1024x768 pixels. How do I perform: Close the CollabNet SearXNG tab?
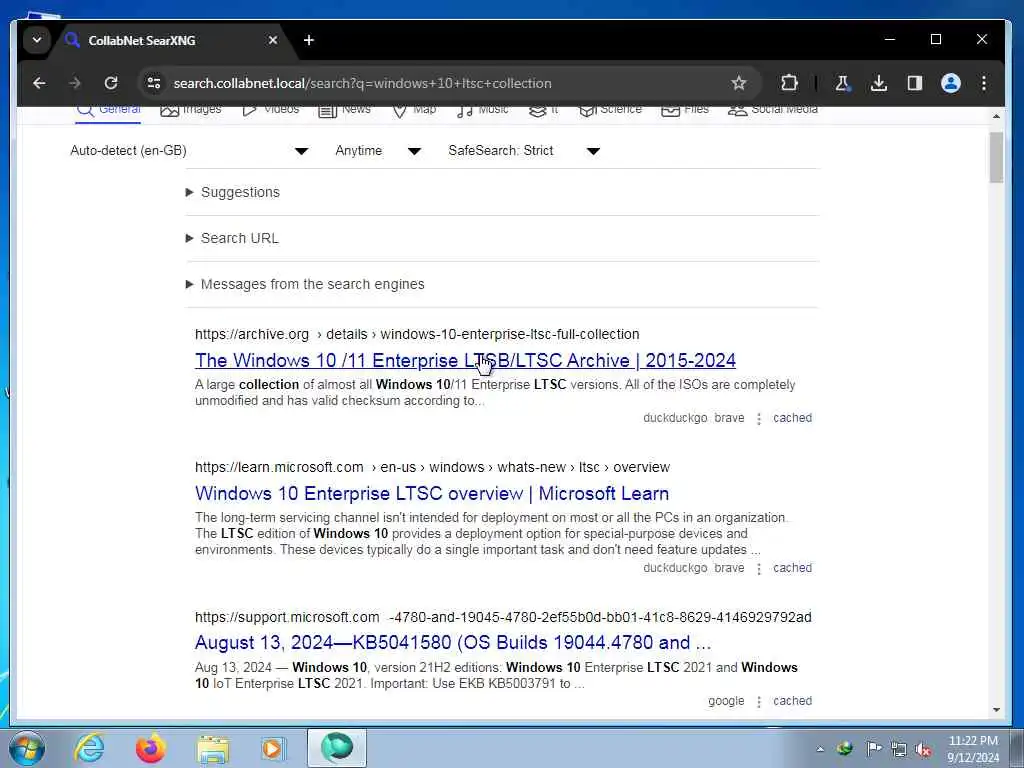[x=273, y=40]
